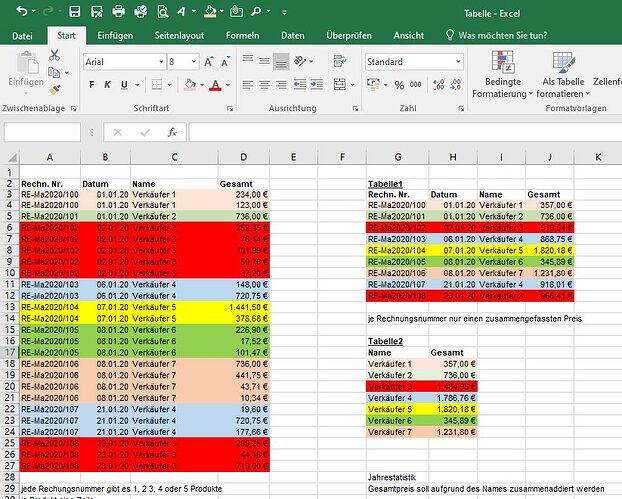Viewport: 622px width, 499px height.
Task: Click the red font color swatch button
Action: point(215,85)
